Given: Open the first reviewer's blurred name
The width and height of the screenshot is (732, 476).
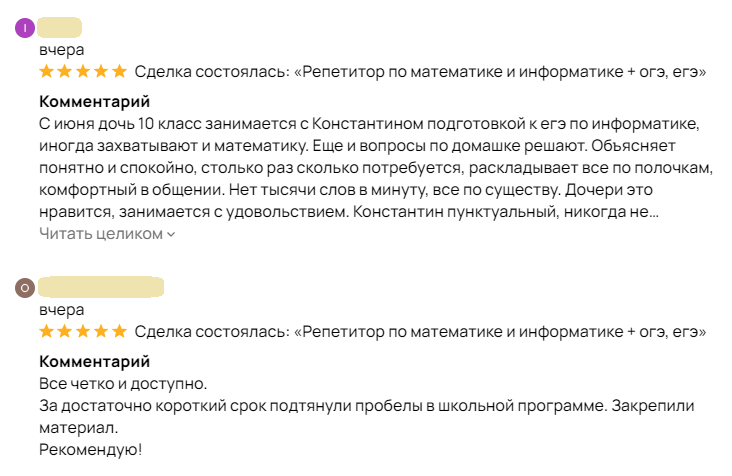Looking at the screenshot, I should (60, 28).
